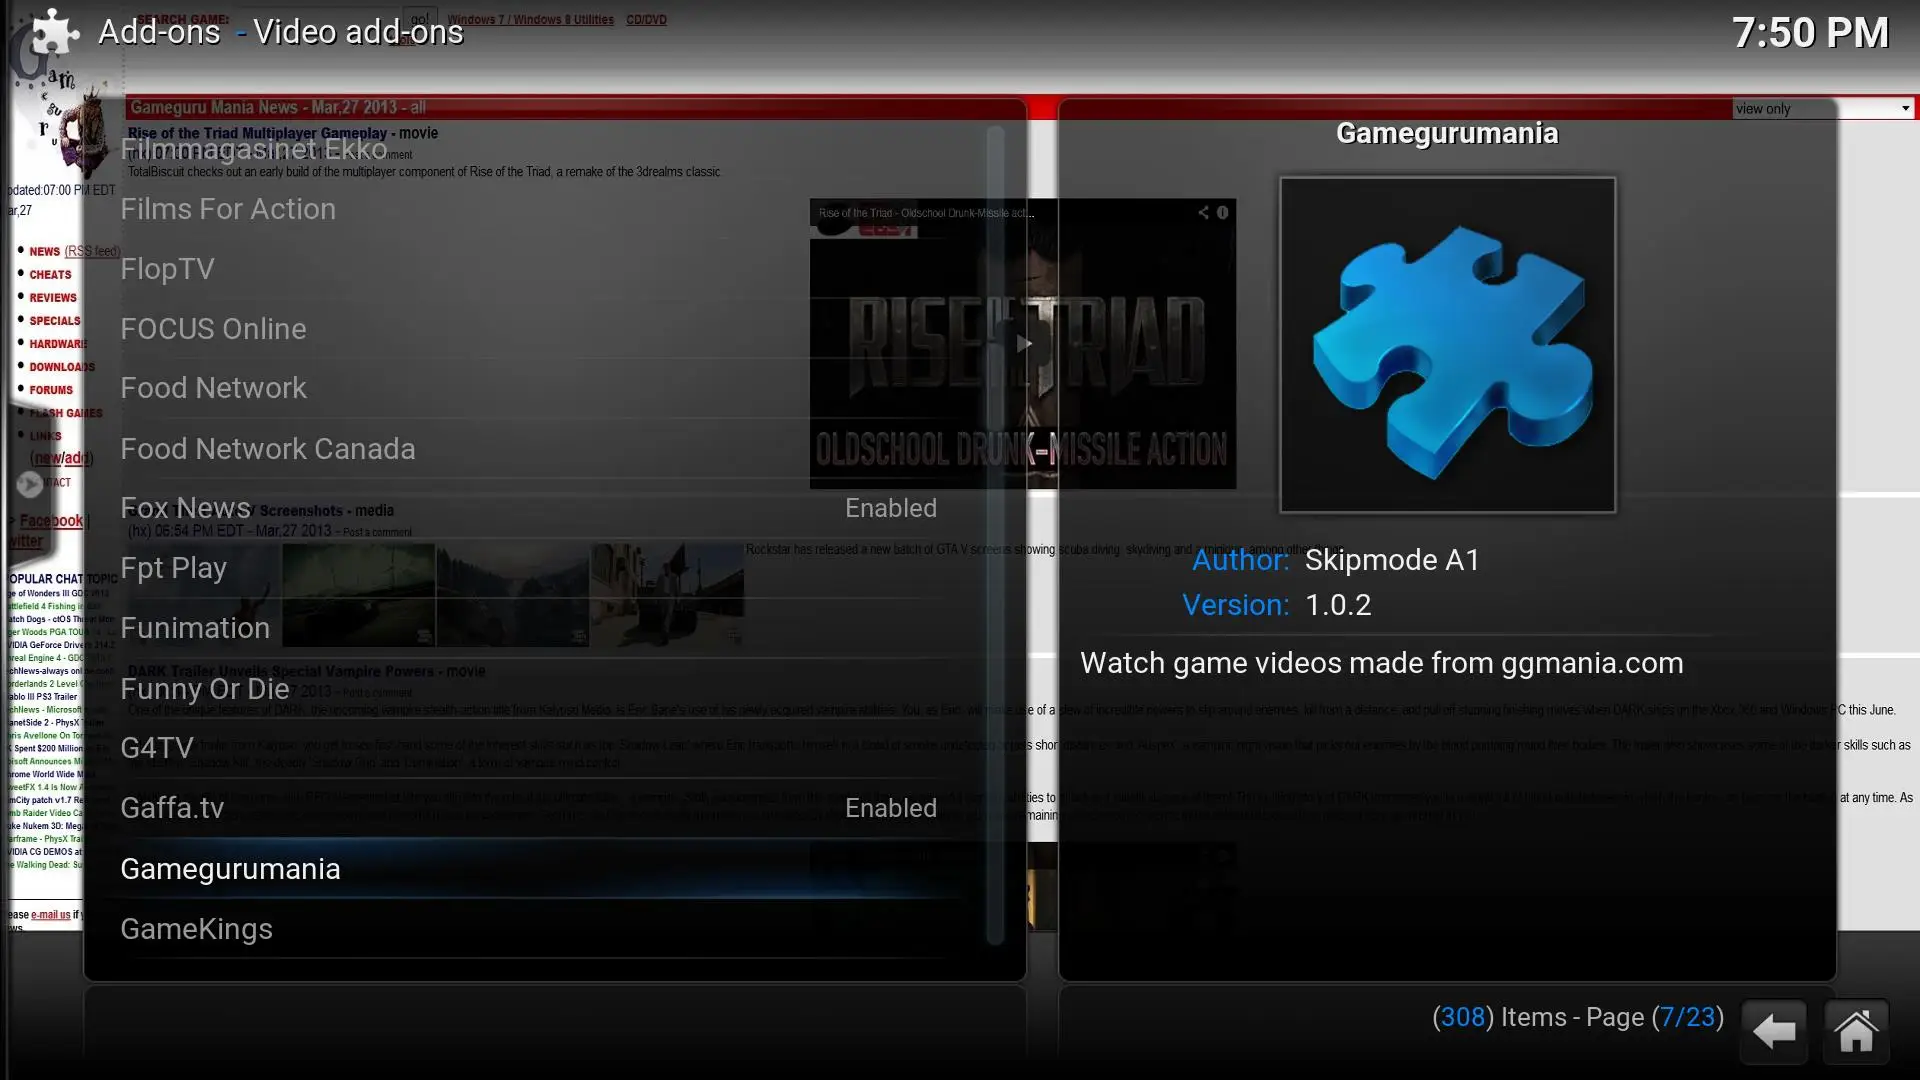Viewport: 1920px width, 1080px height.
Task: Click the Author Skipmode A1 text
Action: [1336, 560]
